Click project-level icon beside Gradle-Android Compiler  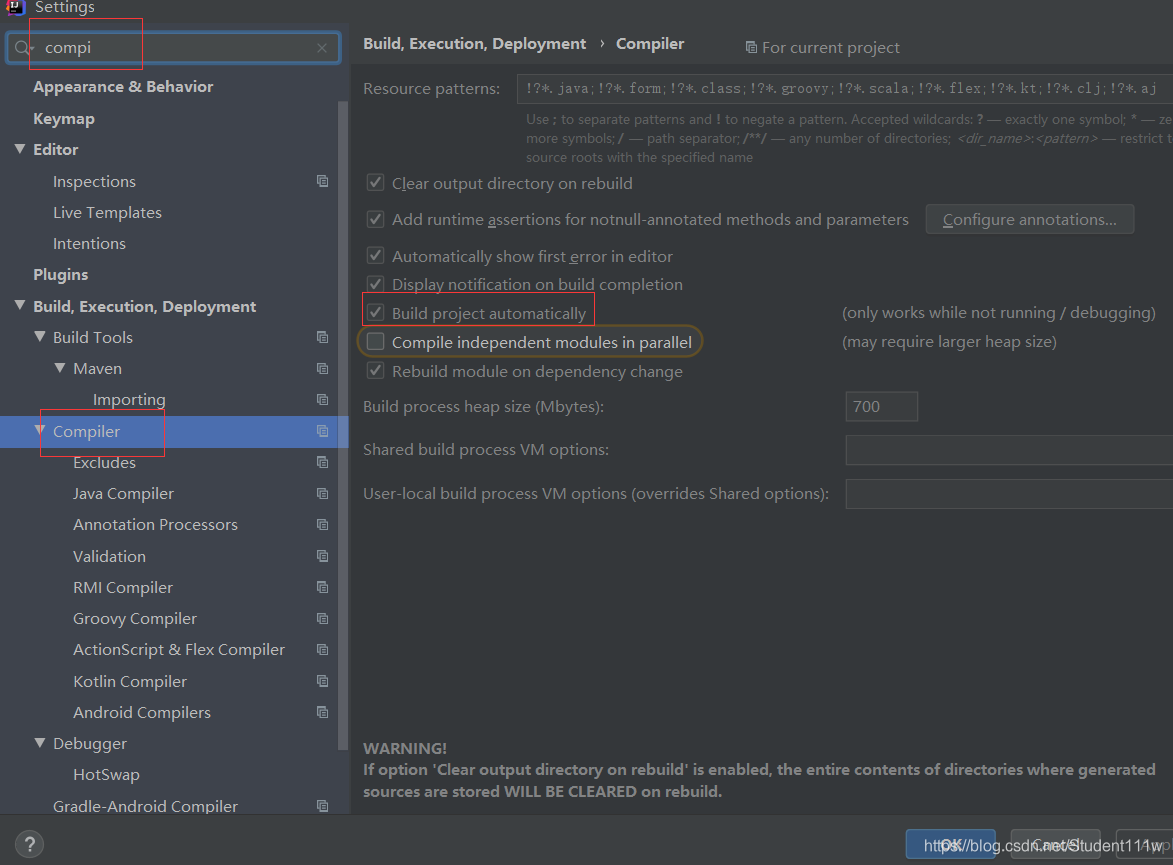(322, 806)
